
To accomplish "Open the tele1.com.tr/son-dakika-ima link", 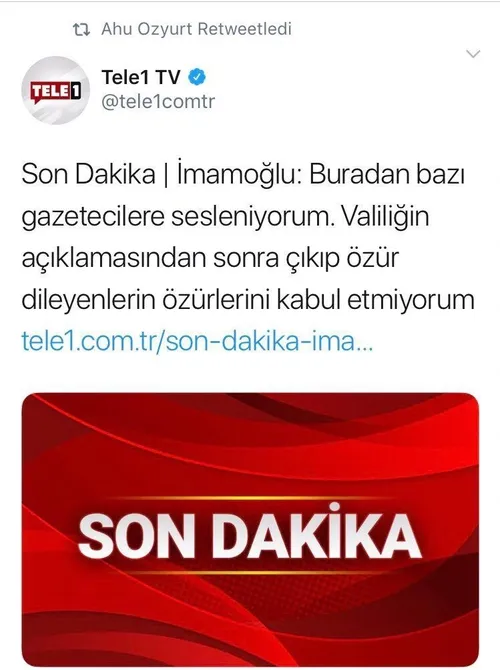I will pos(197,341).
